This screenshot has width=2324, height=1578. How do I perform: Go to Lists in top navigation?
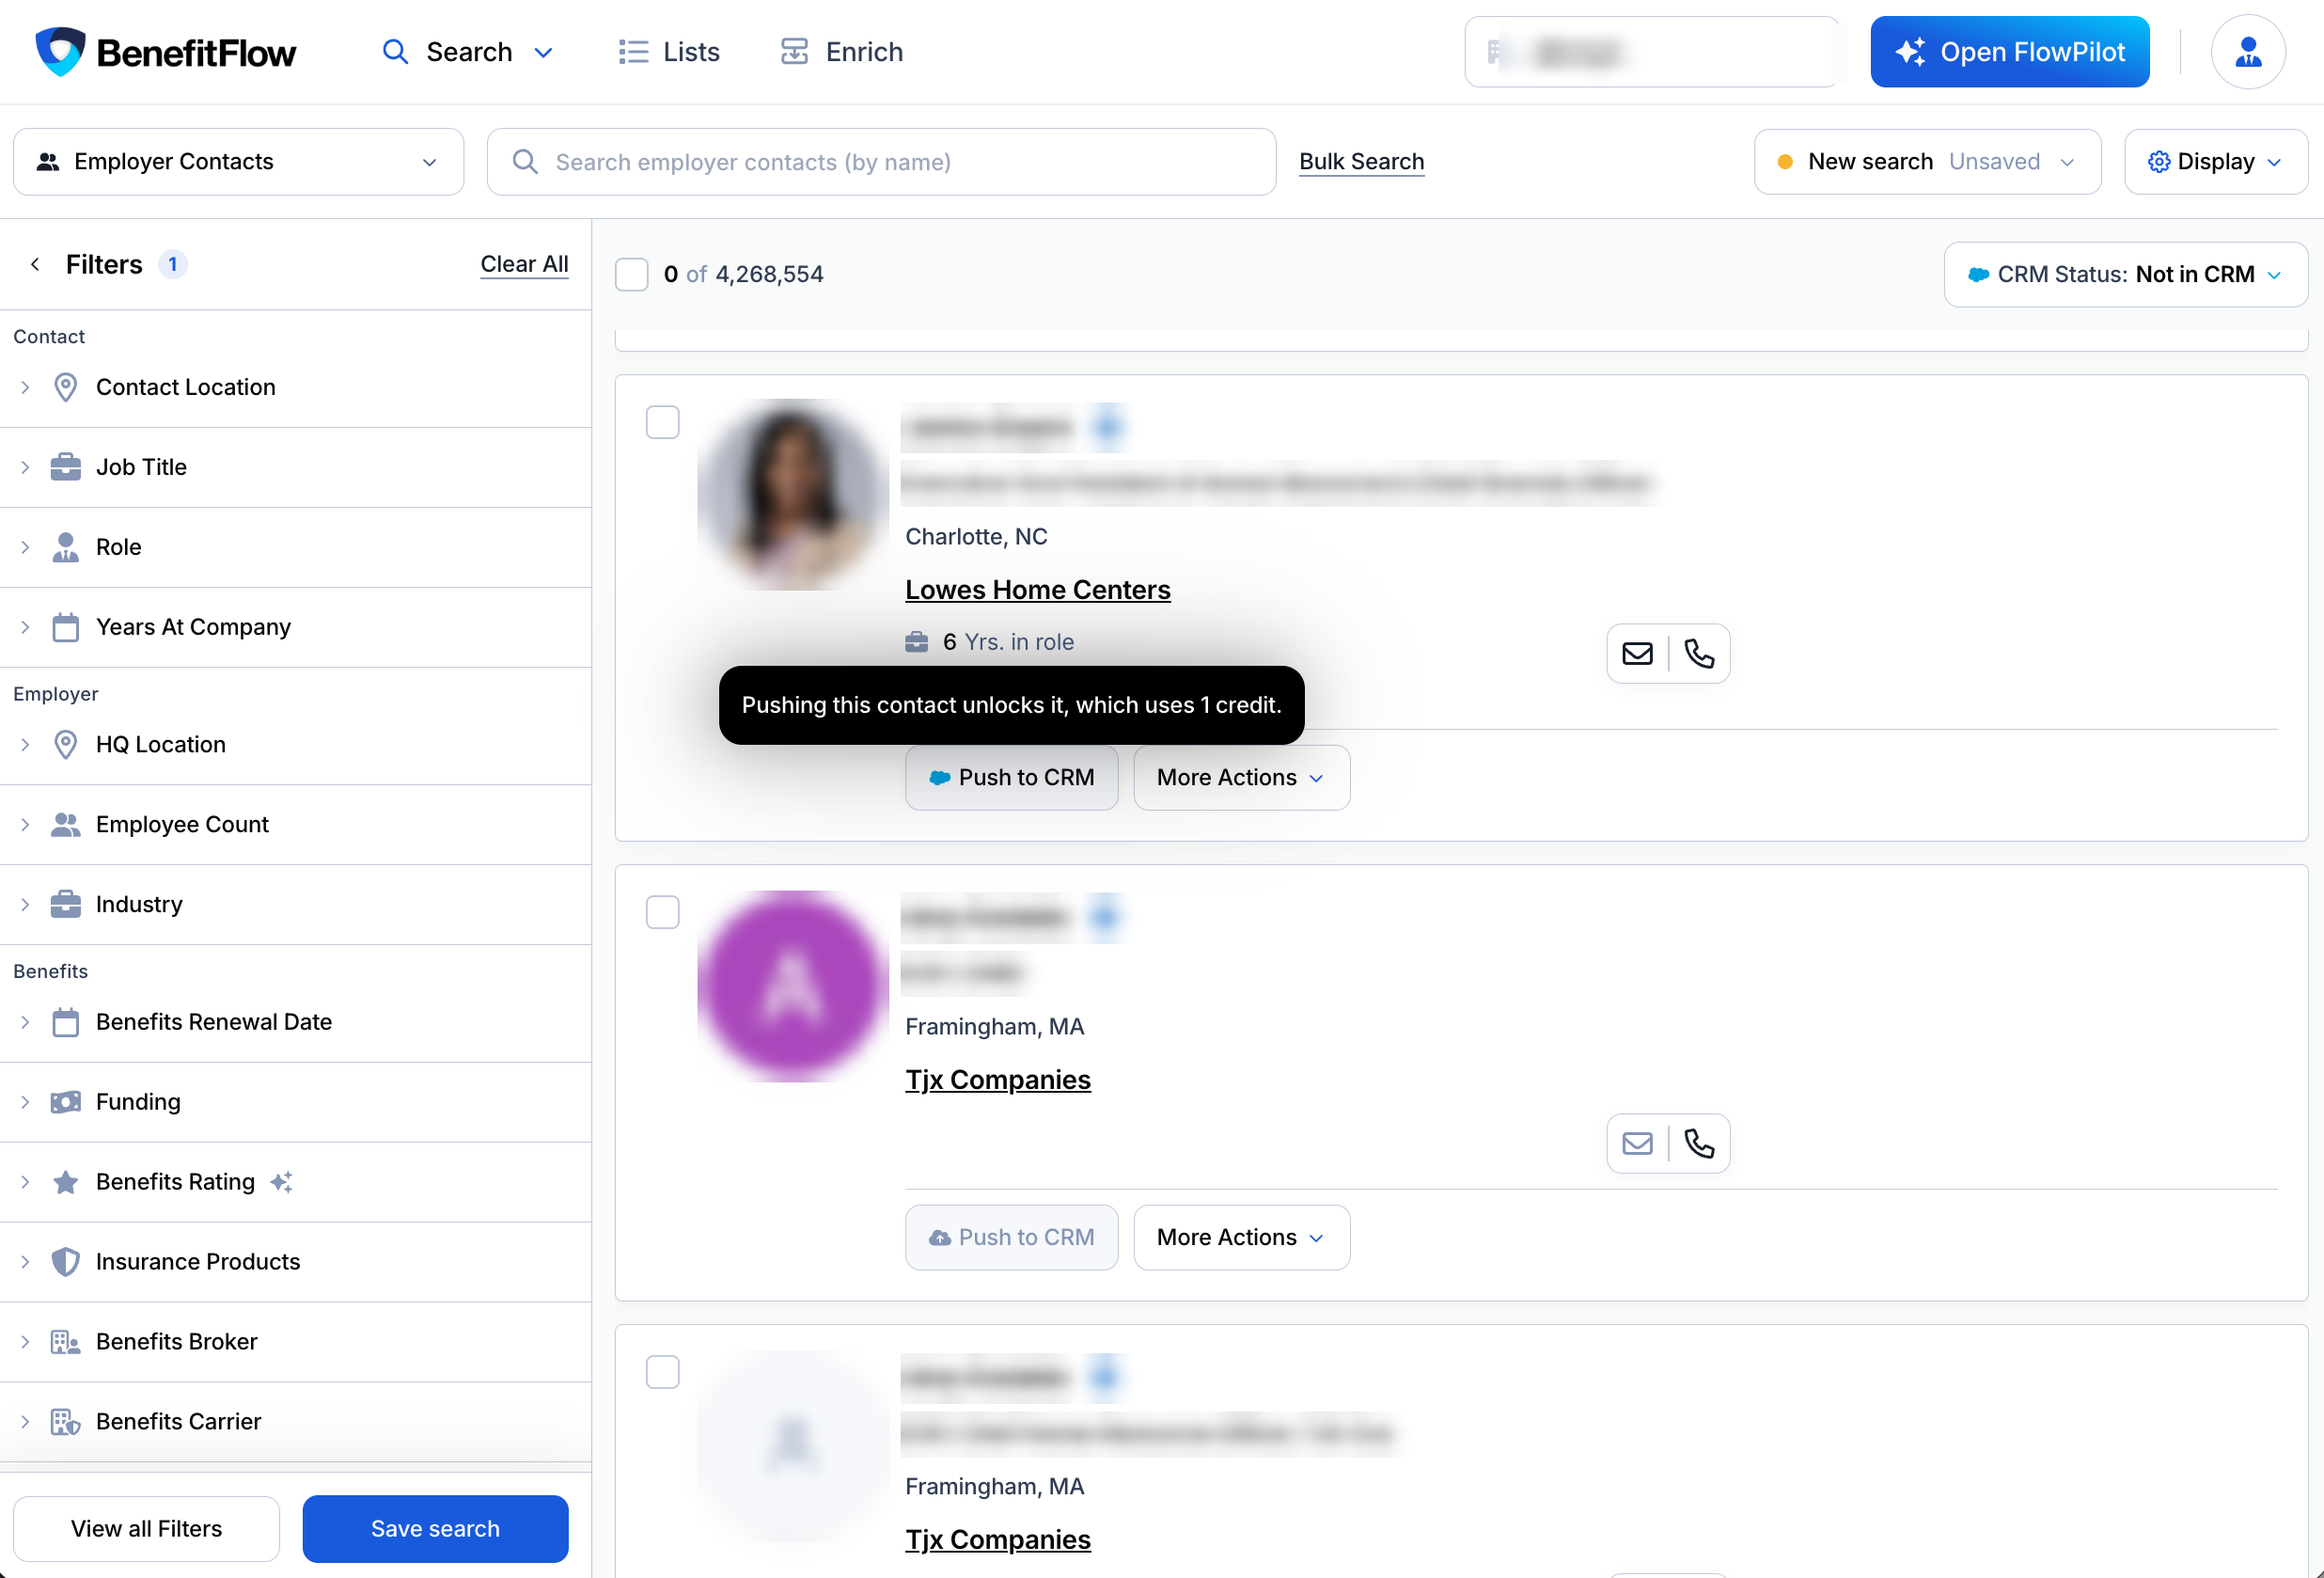pos(669,52)
